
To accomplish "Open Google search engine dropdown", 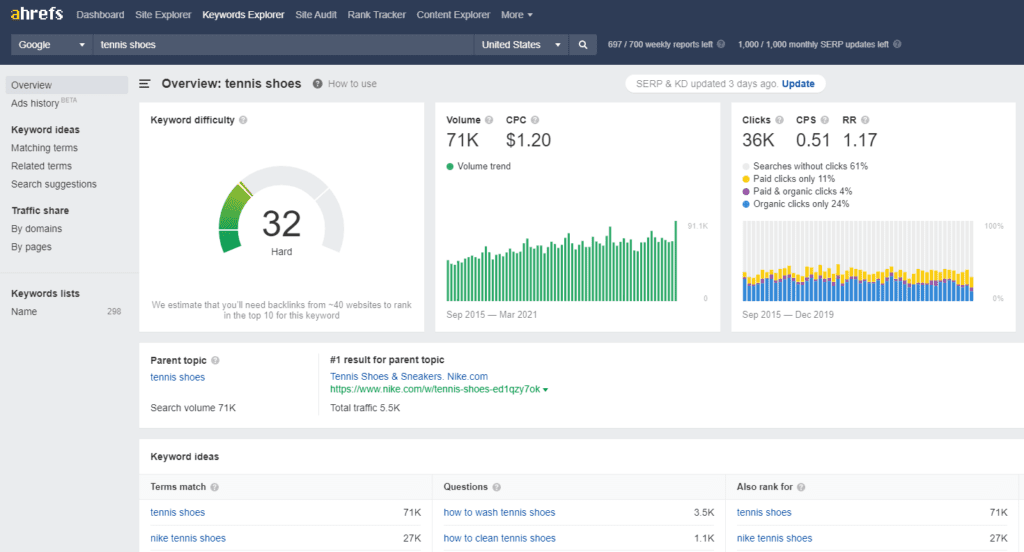I will click(52, 44).
